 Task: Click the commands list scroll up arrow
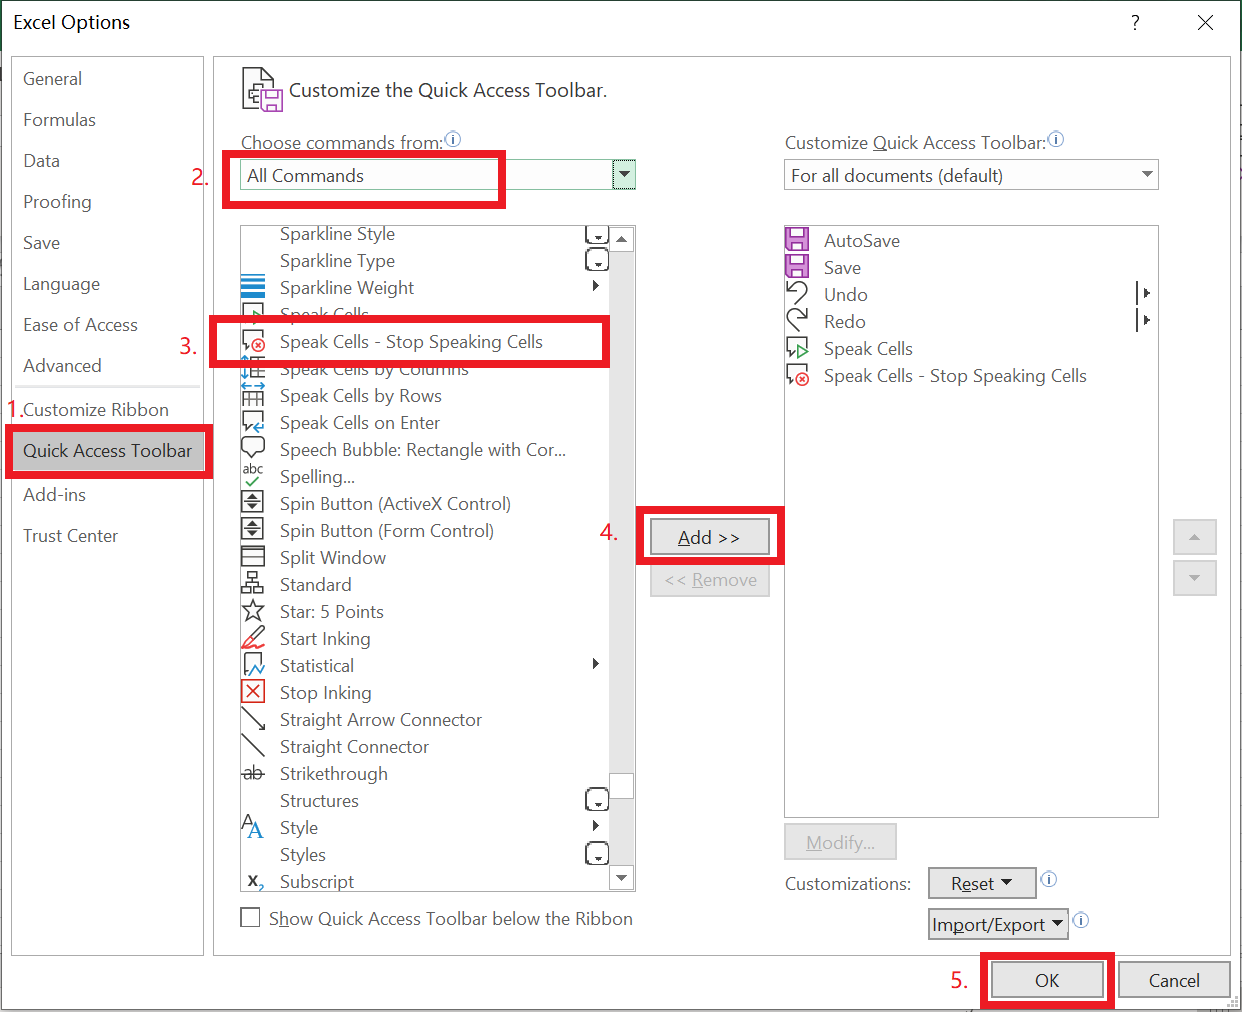622,239
